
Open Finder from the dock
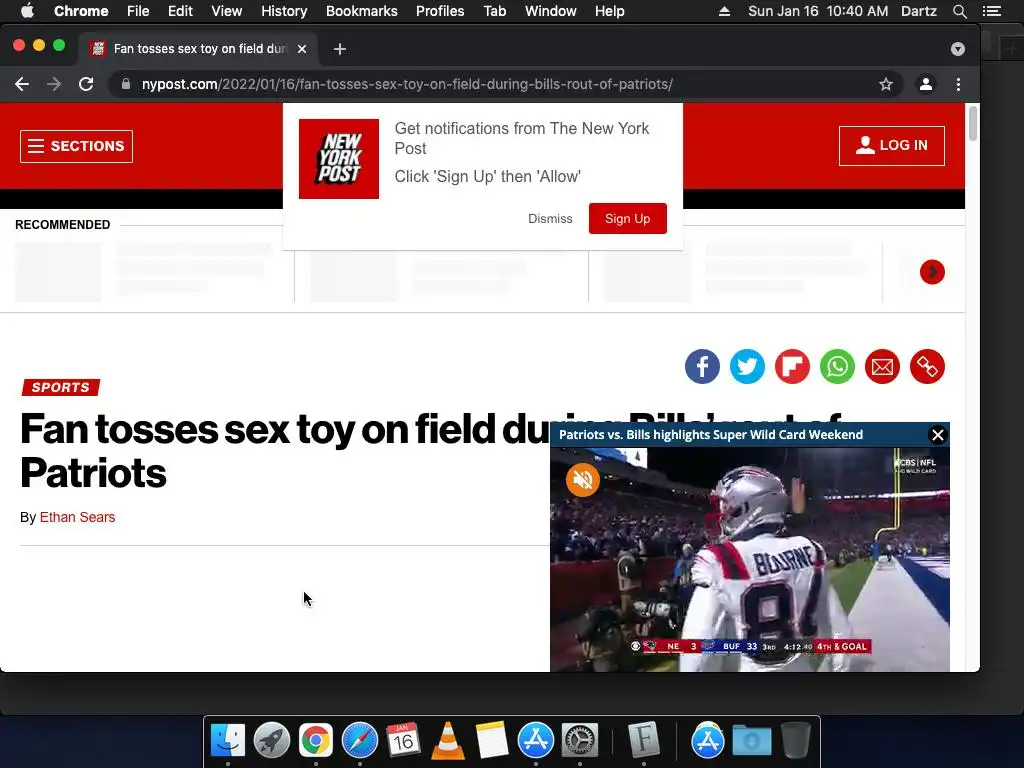click(x=228, y=741)
